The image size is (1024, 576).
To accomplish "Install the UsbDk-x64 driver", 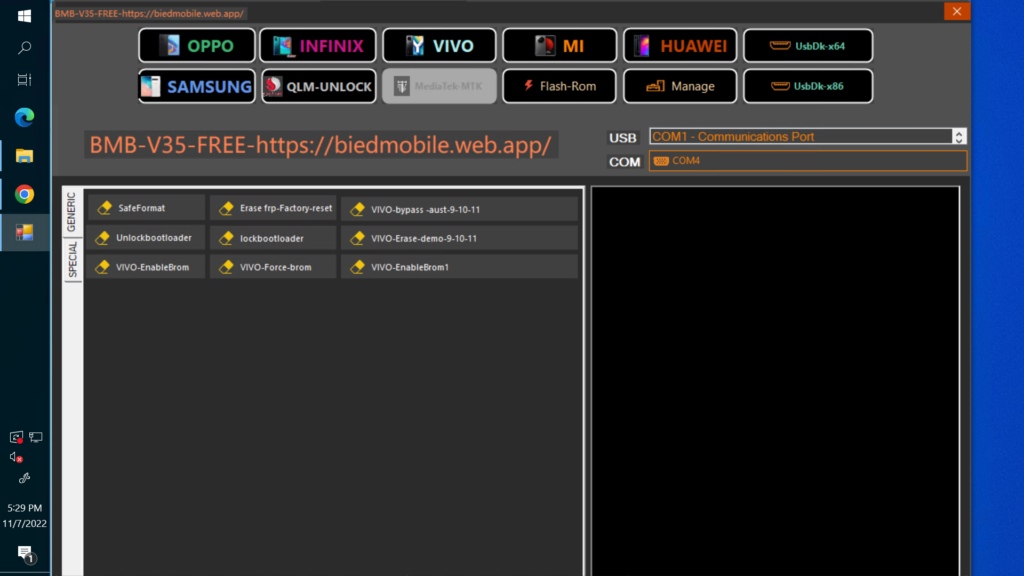I will pyautogui.click(x=808, y=46).
